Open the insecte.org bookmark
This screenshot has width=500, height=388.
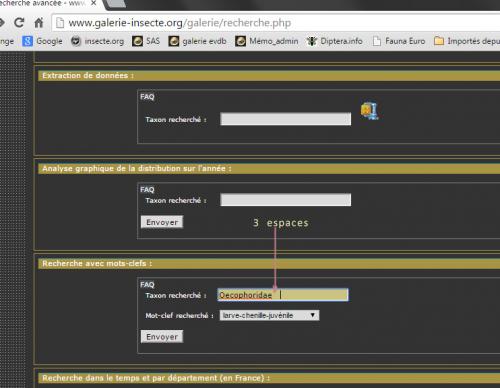pyautogui.click(x=97, y=41)
